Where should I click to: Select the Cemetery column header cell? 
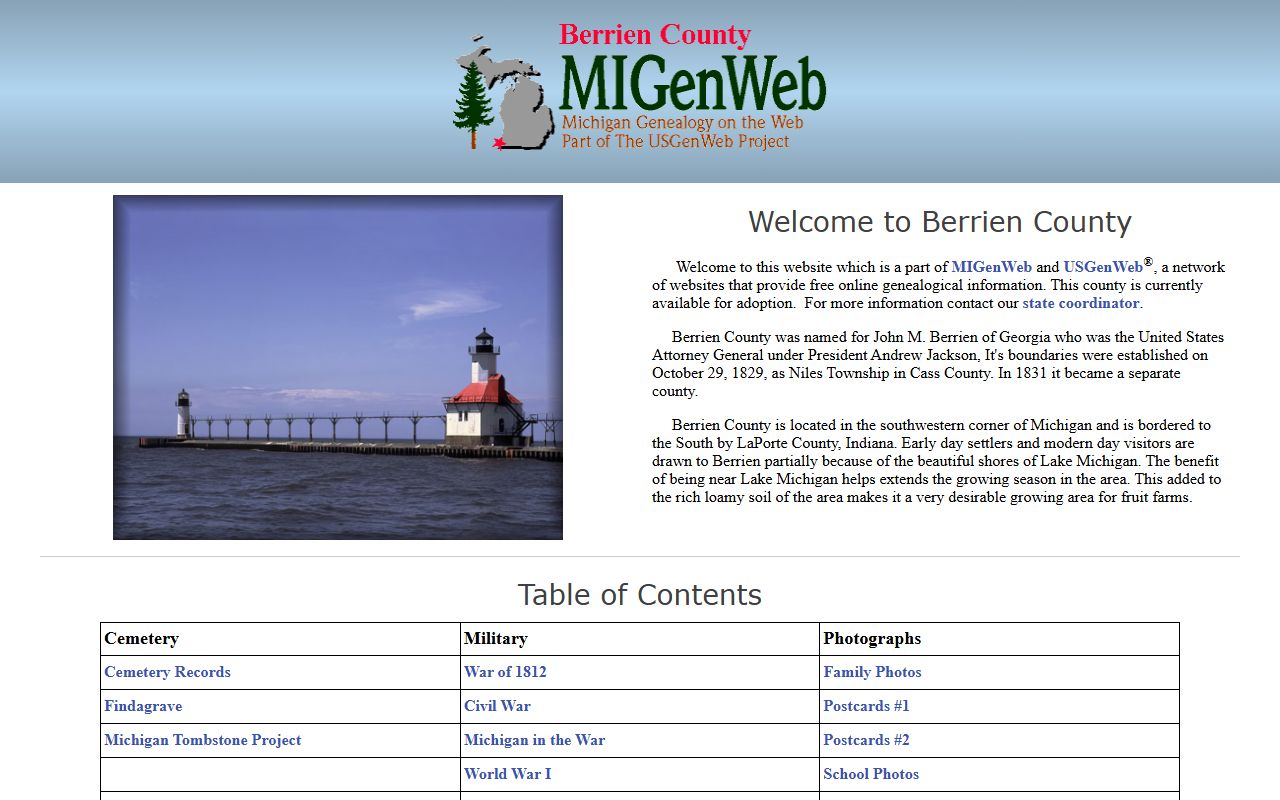[281, 639]
